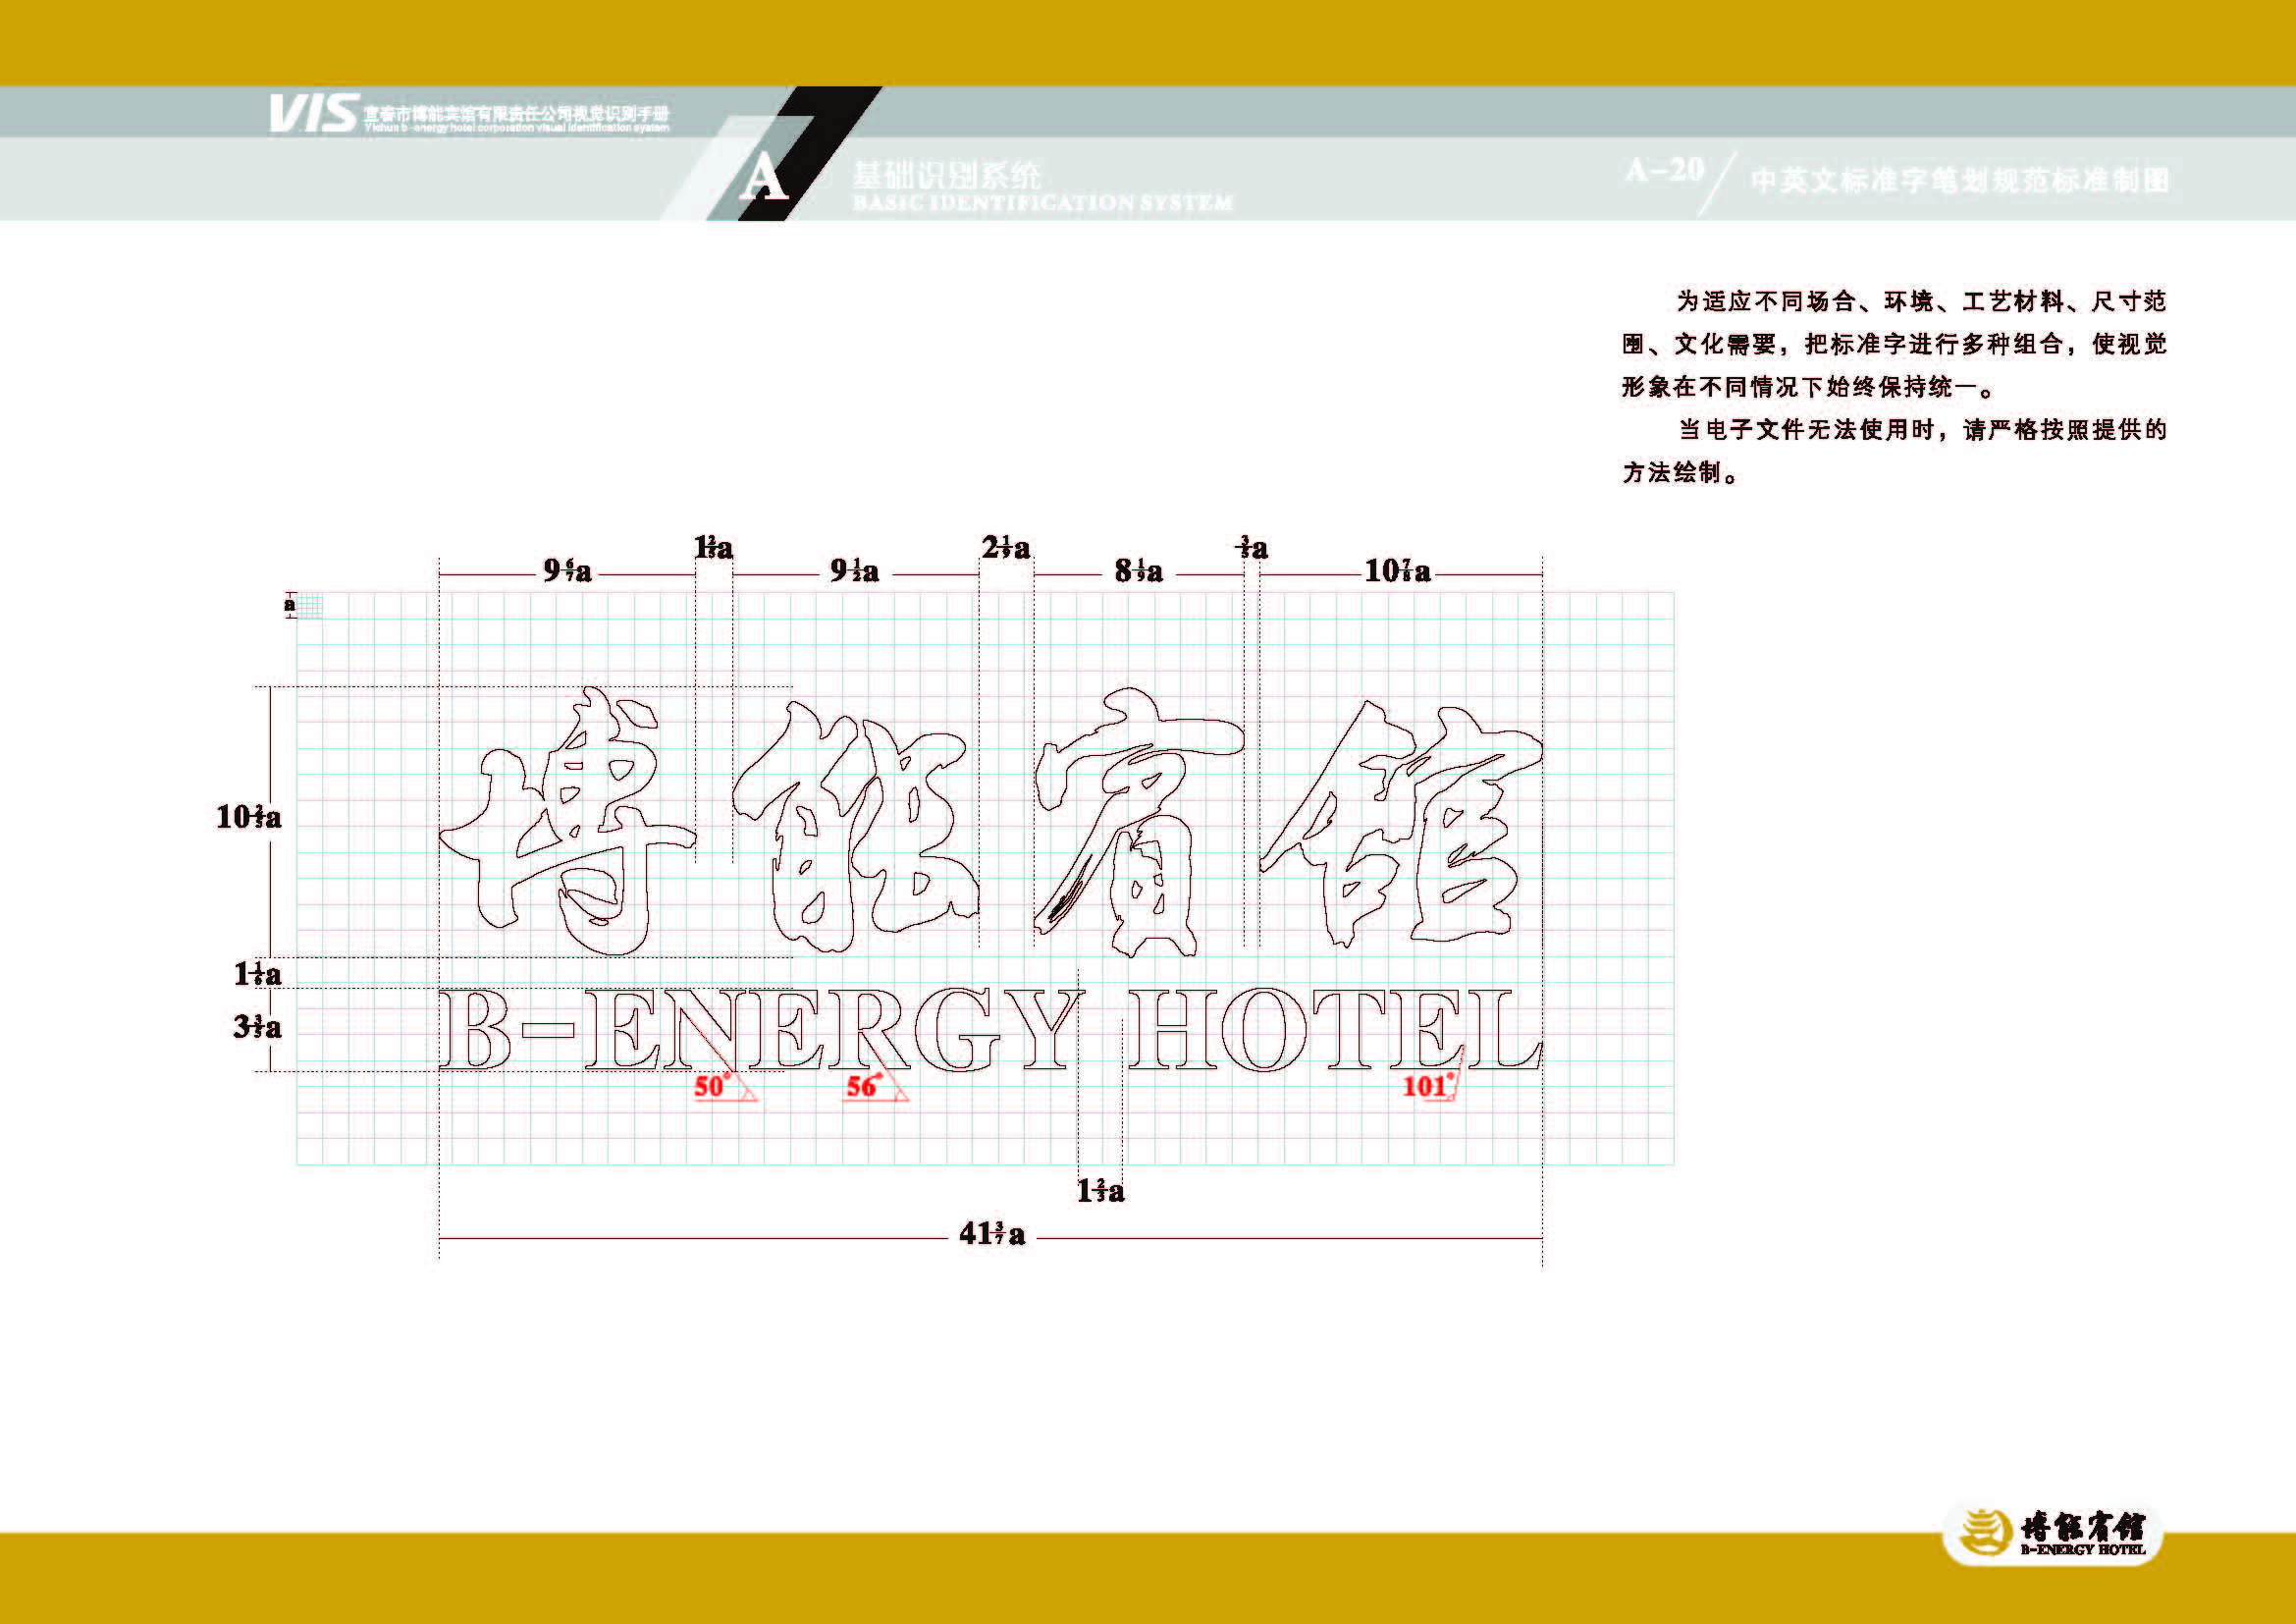Screen dimensions: 2296x1624
Task: Click the title '中英文标准字笔划规范标准制图'
Action: tap(1960, 181)
